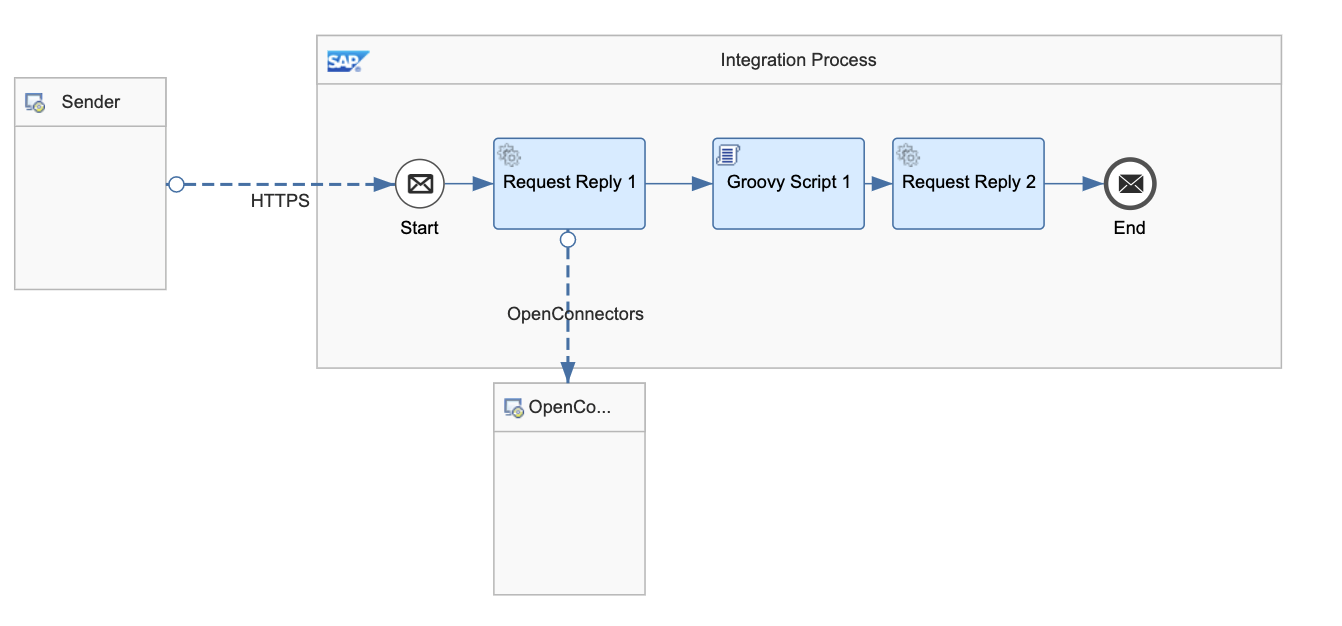Click the OpenConnectors adapter label
Screen dimensions: 1342x626
point(575,314)
